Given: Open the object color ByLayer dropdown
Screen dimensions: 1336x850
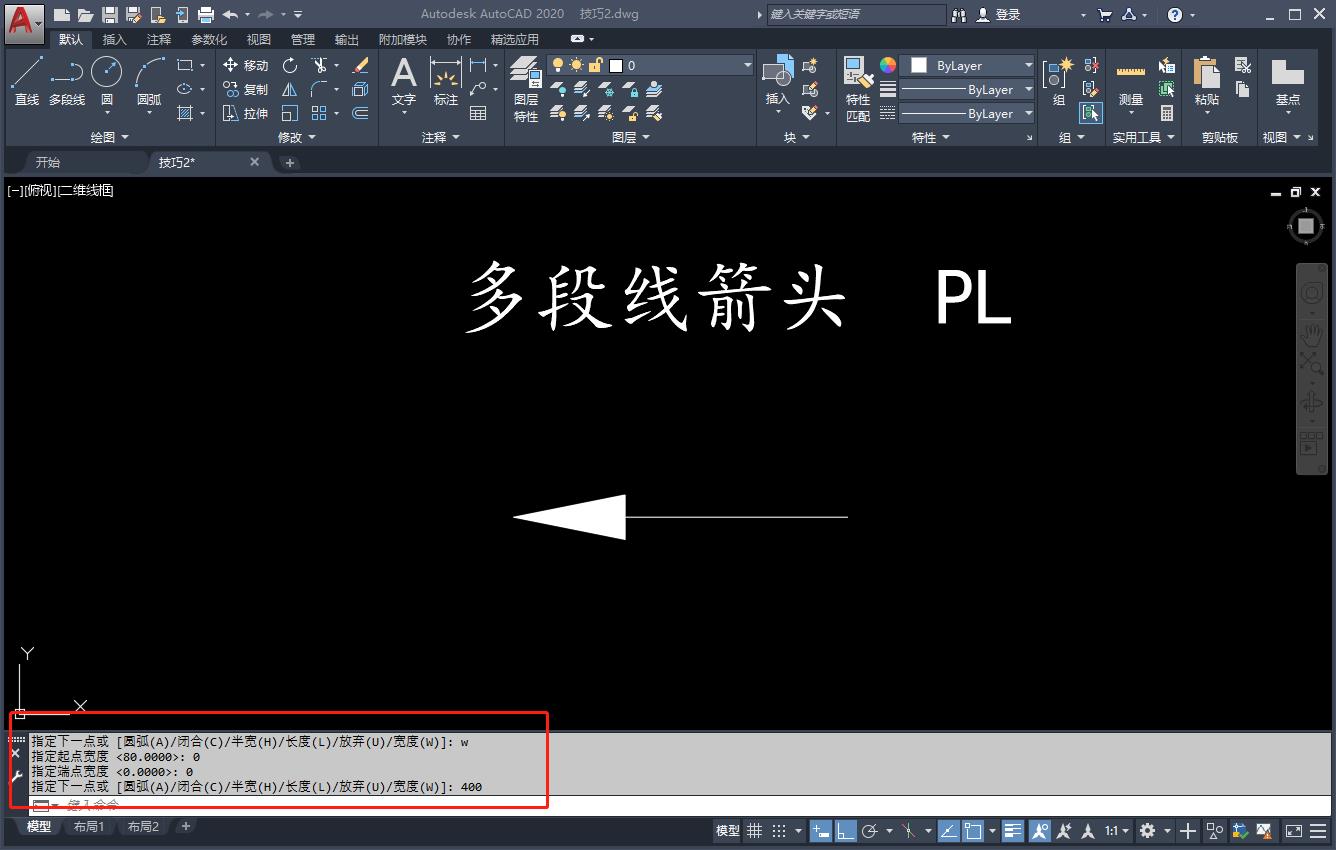Looking at the screenshot, I should coord(968,65).
